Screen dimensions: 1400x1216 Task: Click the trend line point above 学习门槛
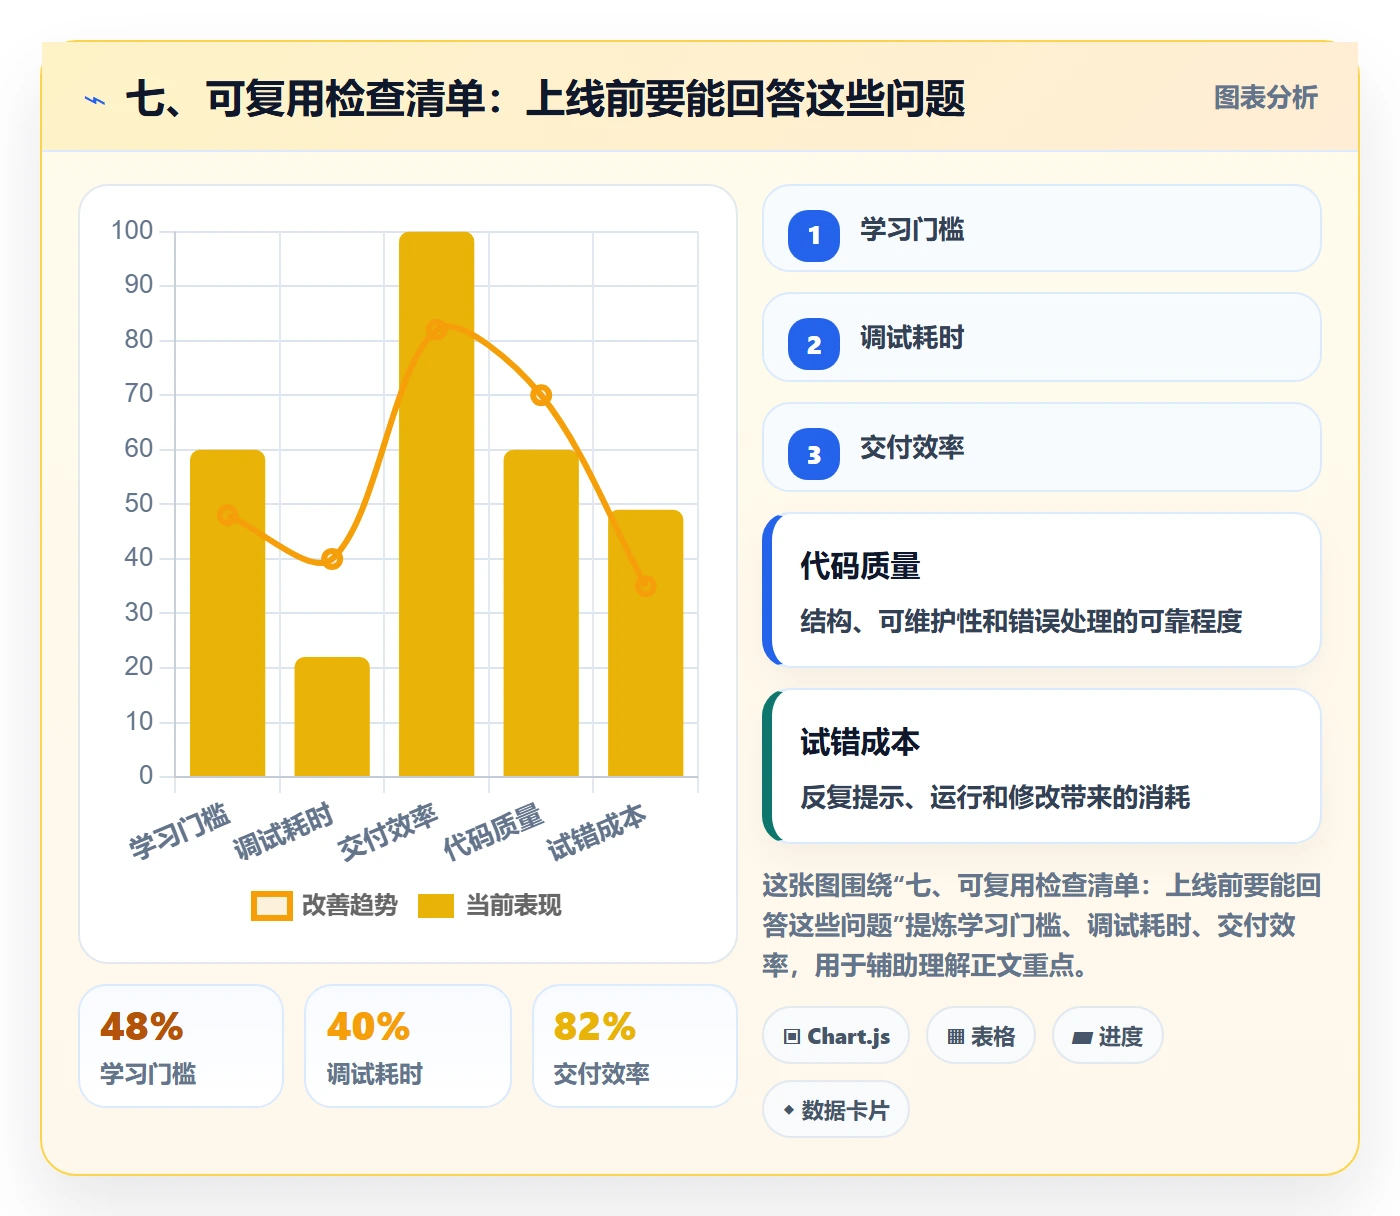(x=228, y=515)
